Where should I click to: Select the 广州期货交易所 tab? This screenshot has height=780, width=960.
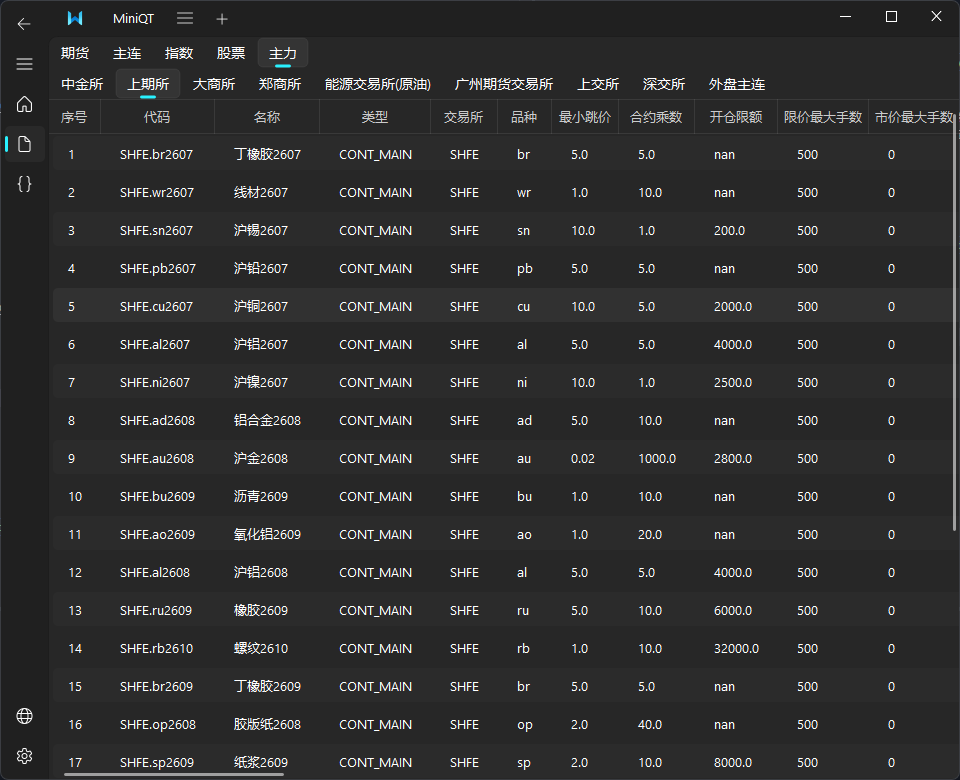click(504, 84)
